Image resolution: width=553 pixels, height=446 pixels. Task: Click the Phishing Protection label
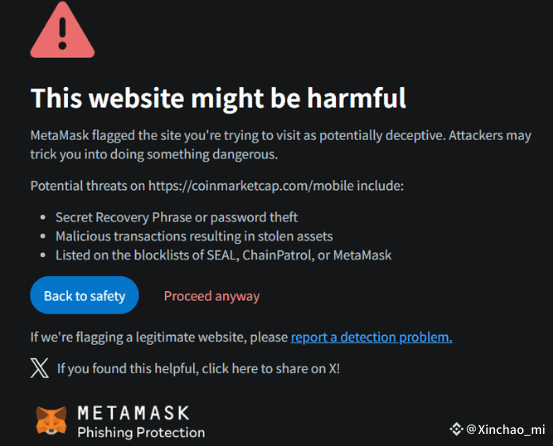coord(141,432)
